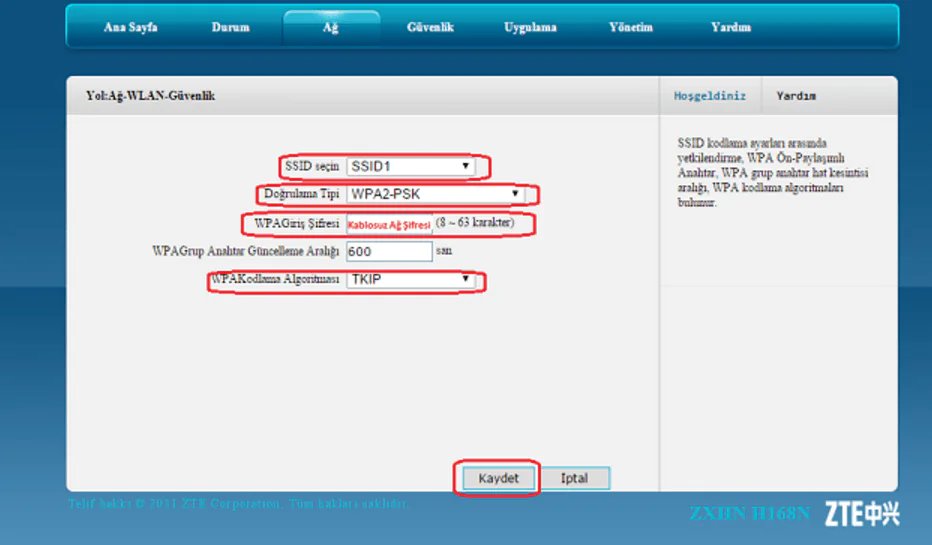The image size is (932, 545).
Task: Expand the WPA Kodlama Algoritması TKIP dropdown
Action: tap(411, 279)
